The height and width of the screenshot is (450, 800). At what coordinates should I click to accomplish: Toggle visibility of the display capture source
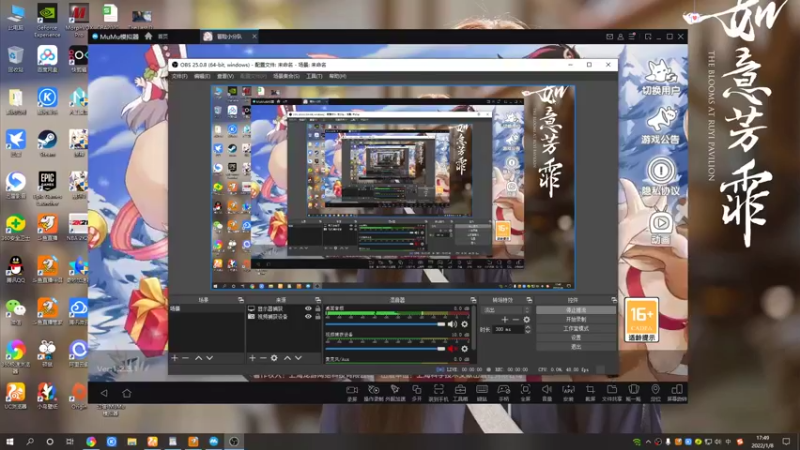pyautogui.click(x=308, y=309)
